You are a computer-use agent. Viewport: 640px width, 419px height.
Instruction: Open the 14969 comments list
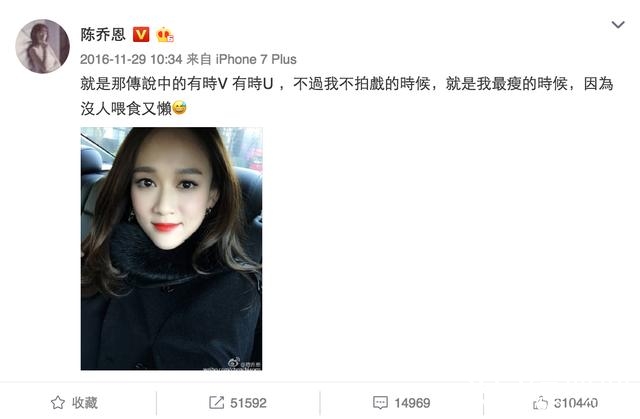(x=412, y=403)
